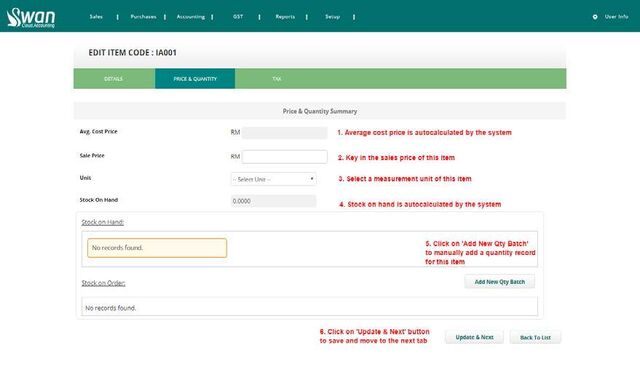The width and height of the screenshot is (640, 378).
Task: Open the GST menu
Action: pos(238,17)
